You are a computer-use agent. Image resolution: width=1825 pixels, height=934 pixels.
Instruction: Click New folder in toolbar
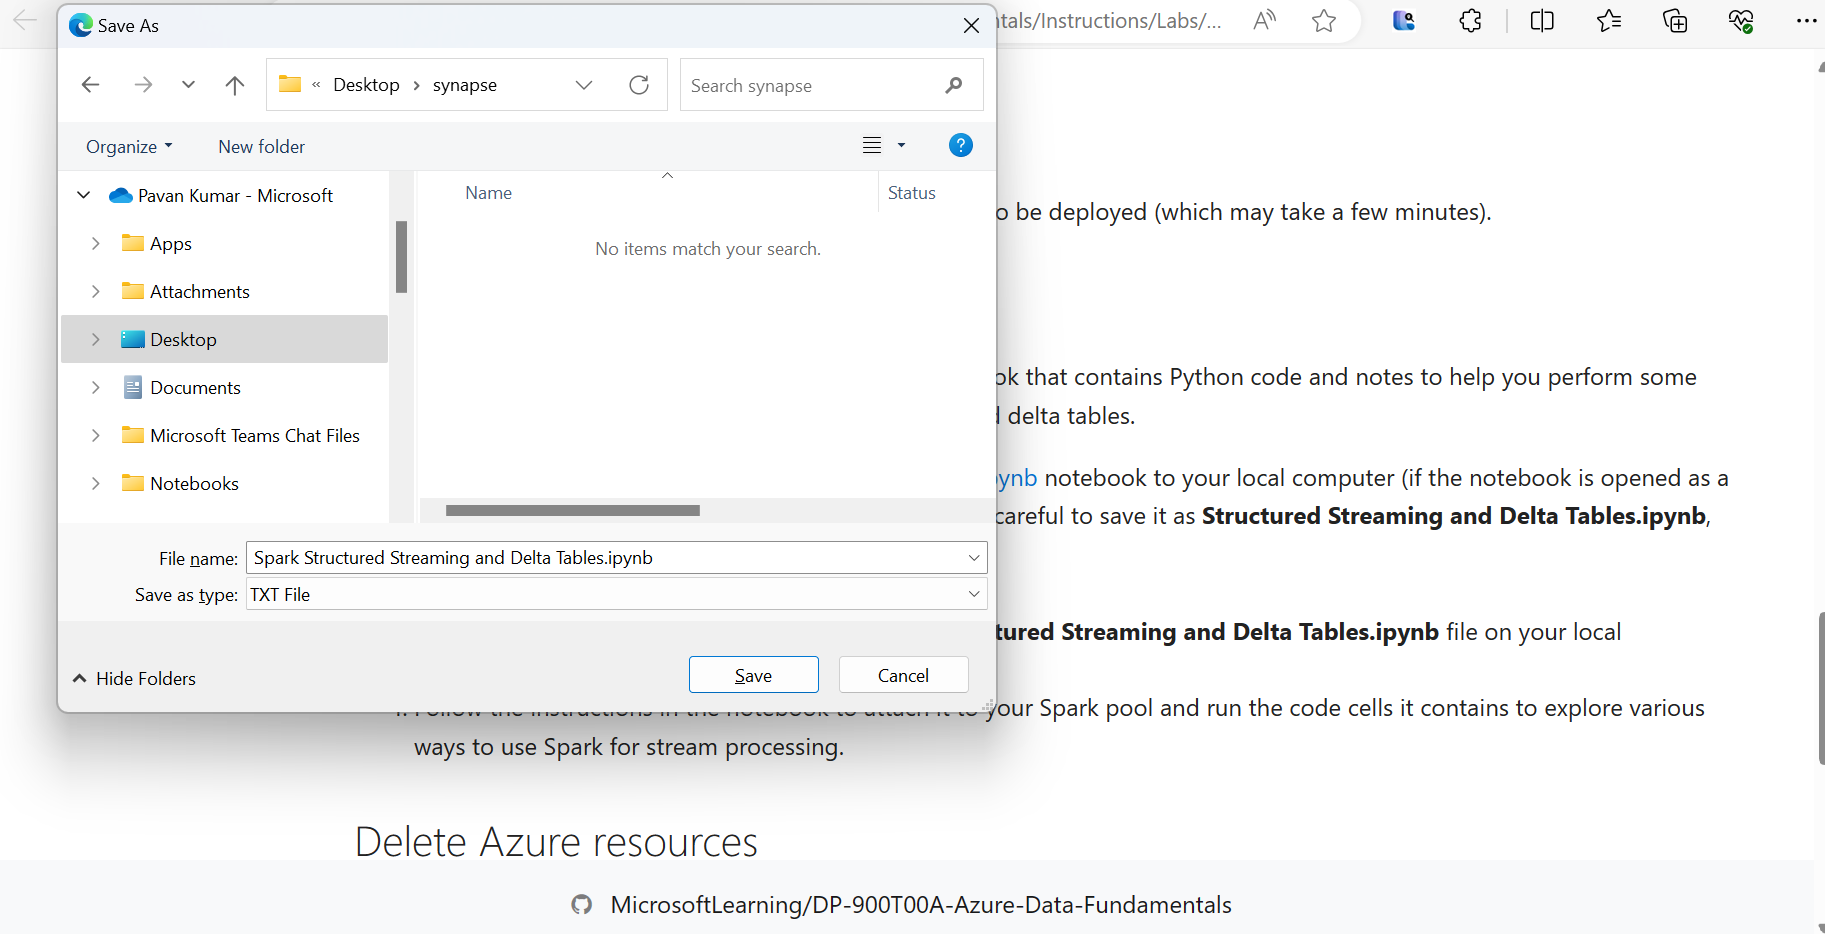(261, 147)
